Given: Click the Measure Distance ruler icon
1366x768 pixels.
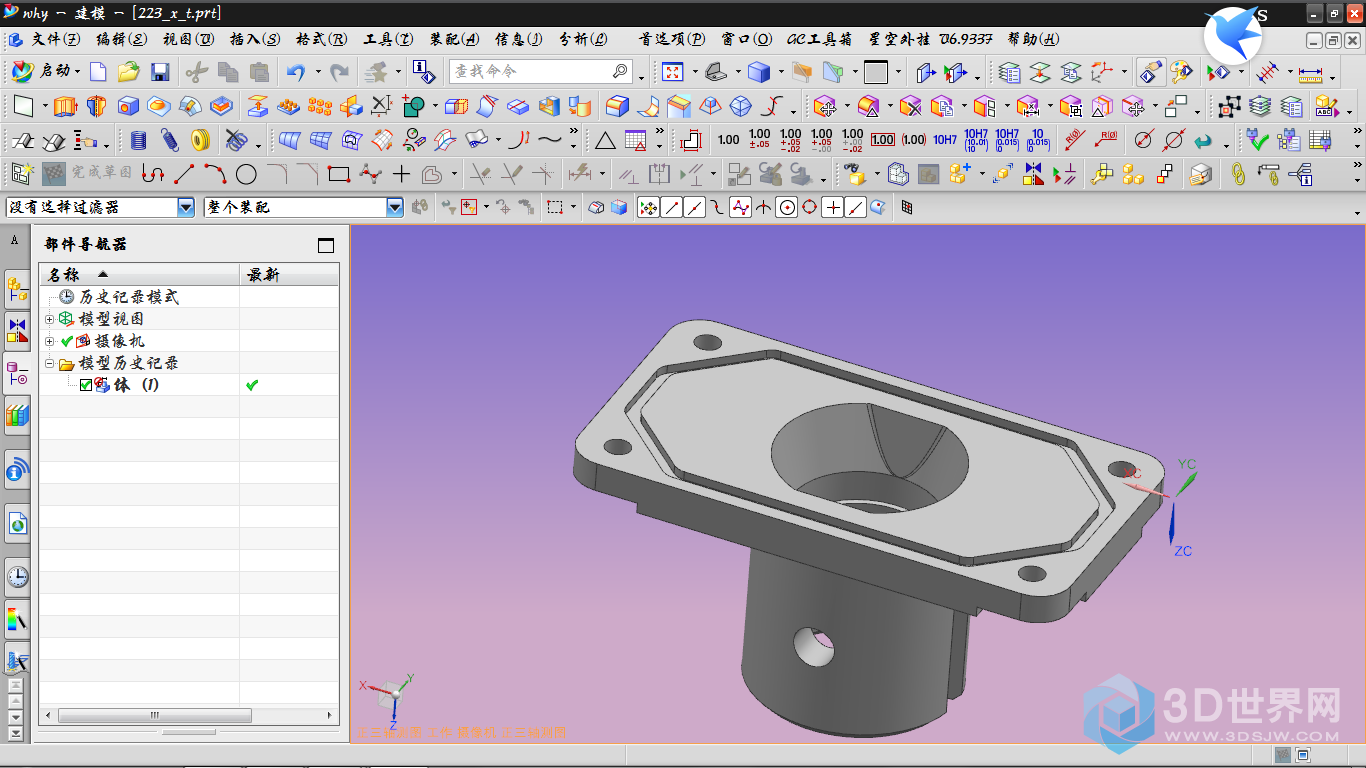Looking at the screenshot, I should [1310, 72].
